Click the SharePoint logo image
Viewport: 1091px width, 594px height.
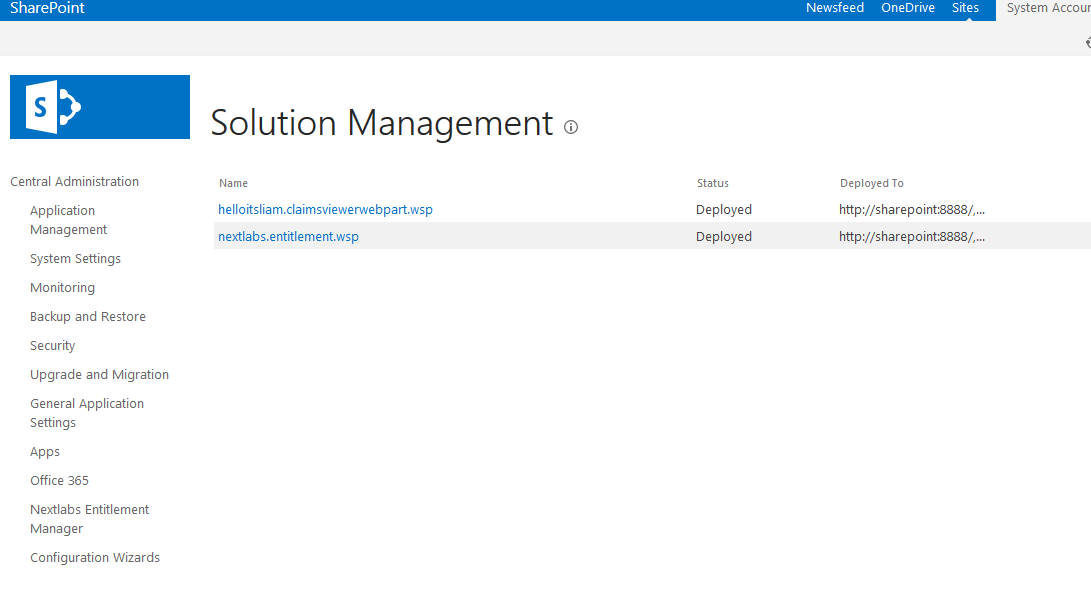tap(99, 107)
